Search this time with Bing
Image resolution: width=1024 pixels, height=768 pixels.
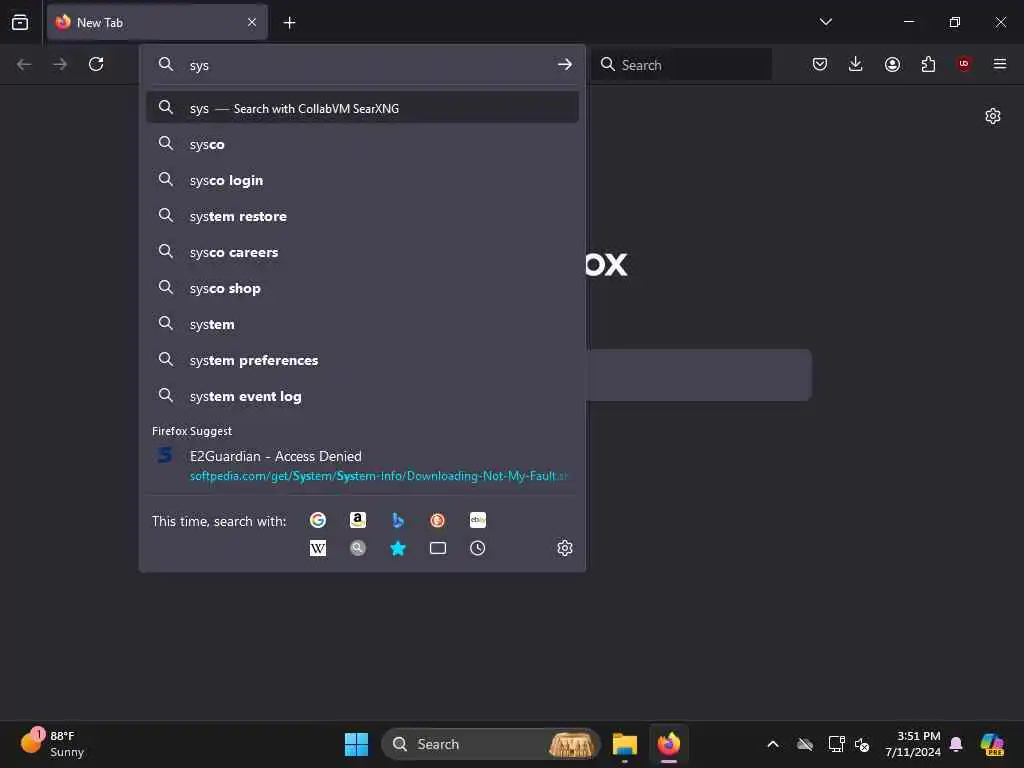click(x=398, y=520)
